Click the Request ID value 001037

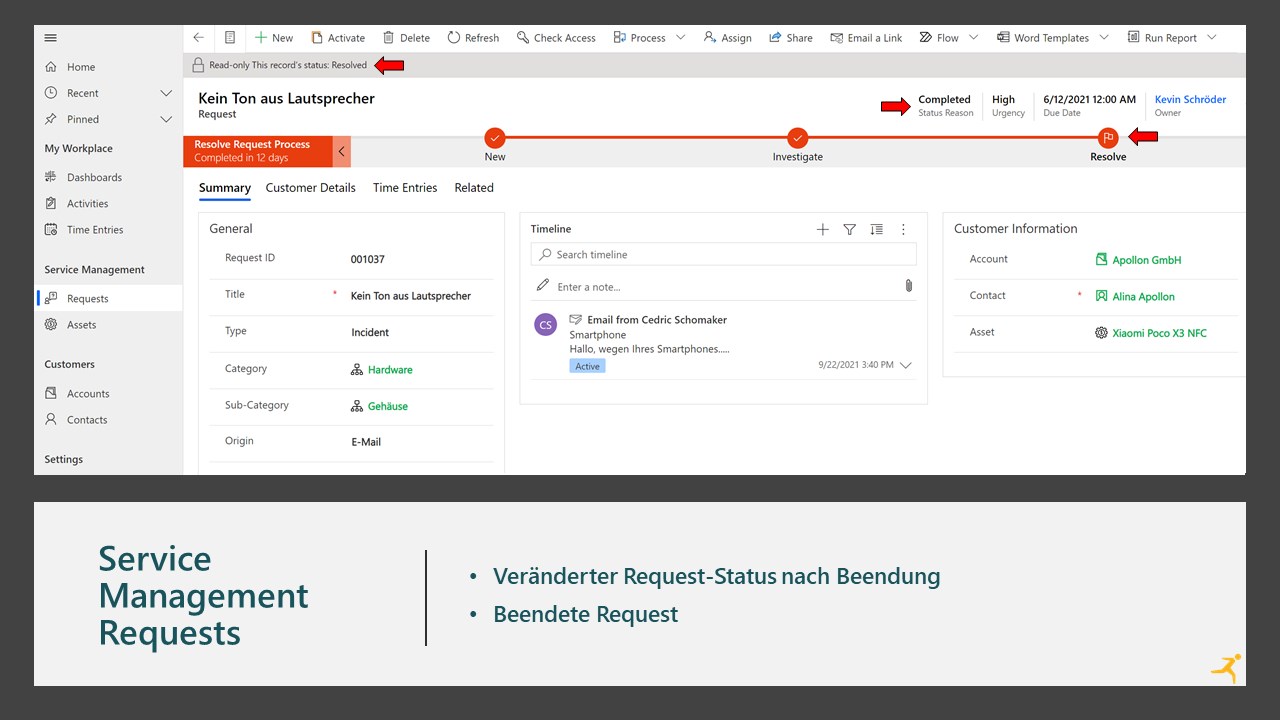pyautogui.click(x=368, y=259)
